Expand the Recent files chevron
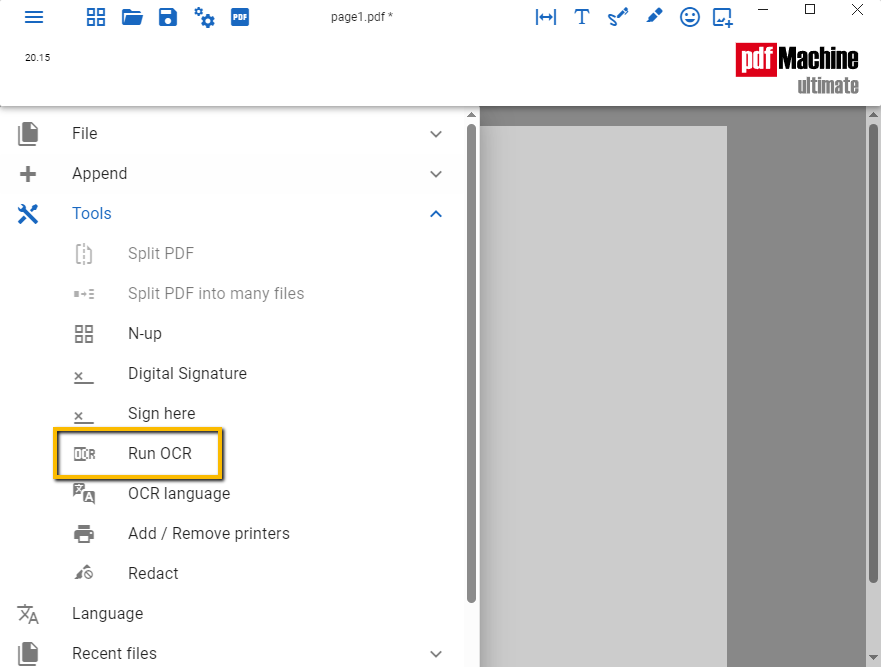 click(x=435, y=654)
